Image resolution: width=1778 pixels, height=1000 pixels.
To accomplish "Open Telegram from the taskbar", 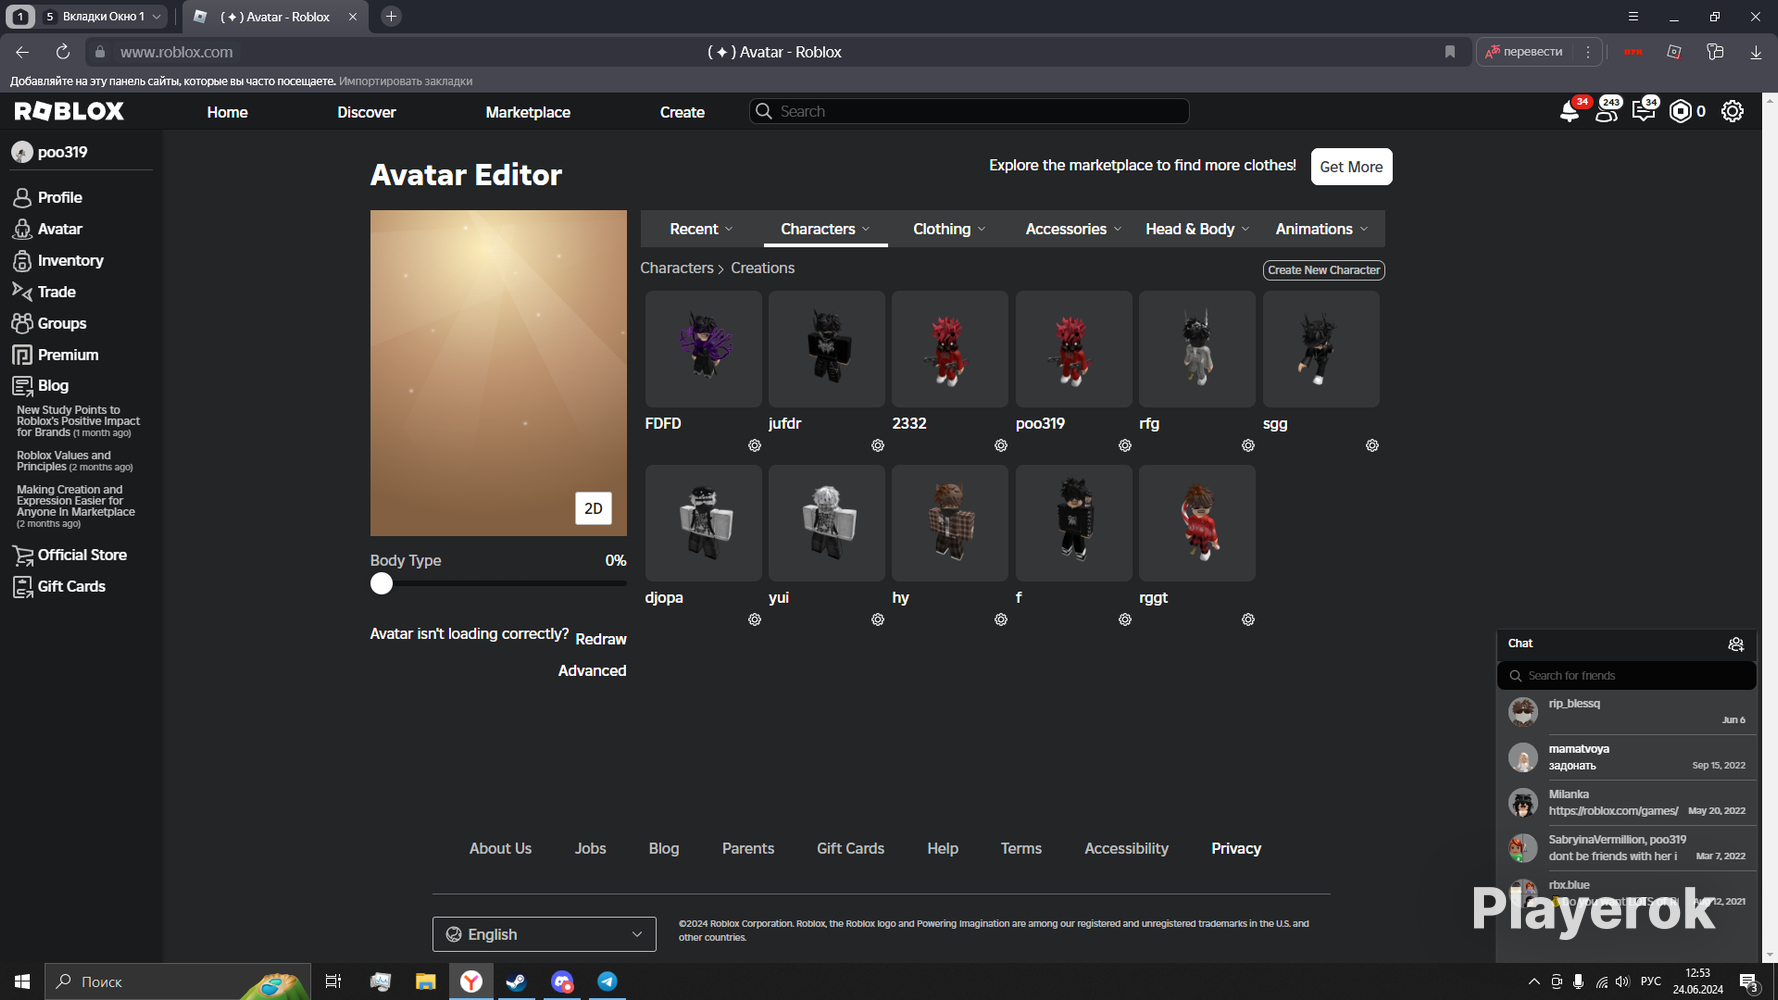I will (607, 982).
